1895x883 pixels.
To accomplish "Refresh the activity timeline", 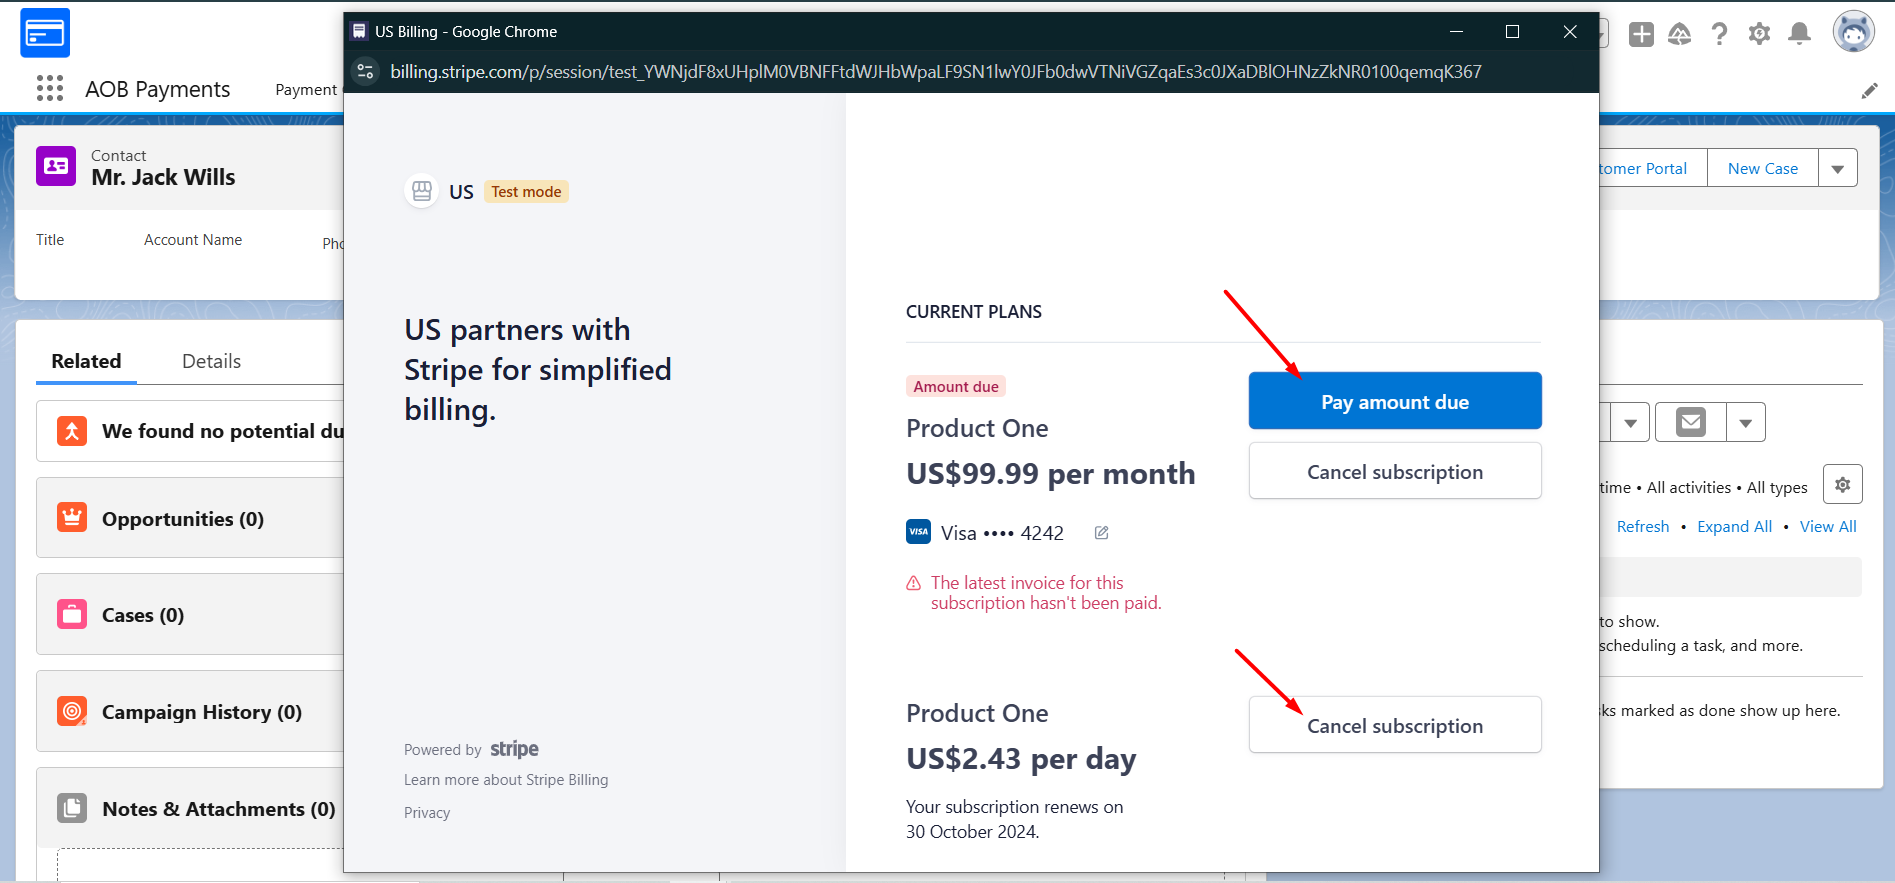I will click(x=1643, y=527).
